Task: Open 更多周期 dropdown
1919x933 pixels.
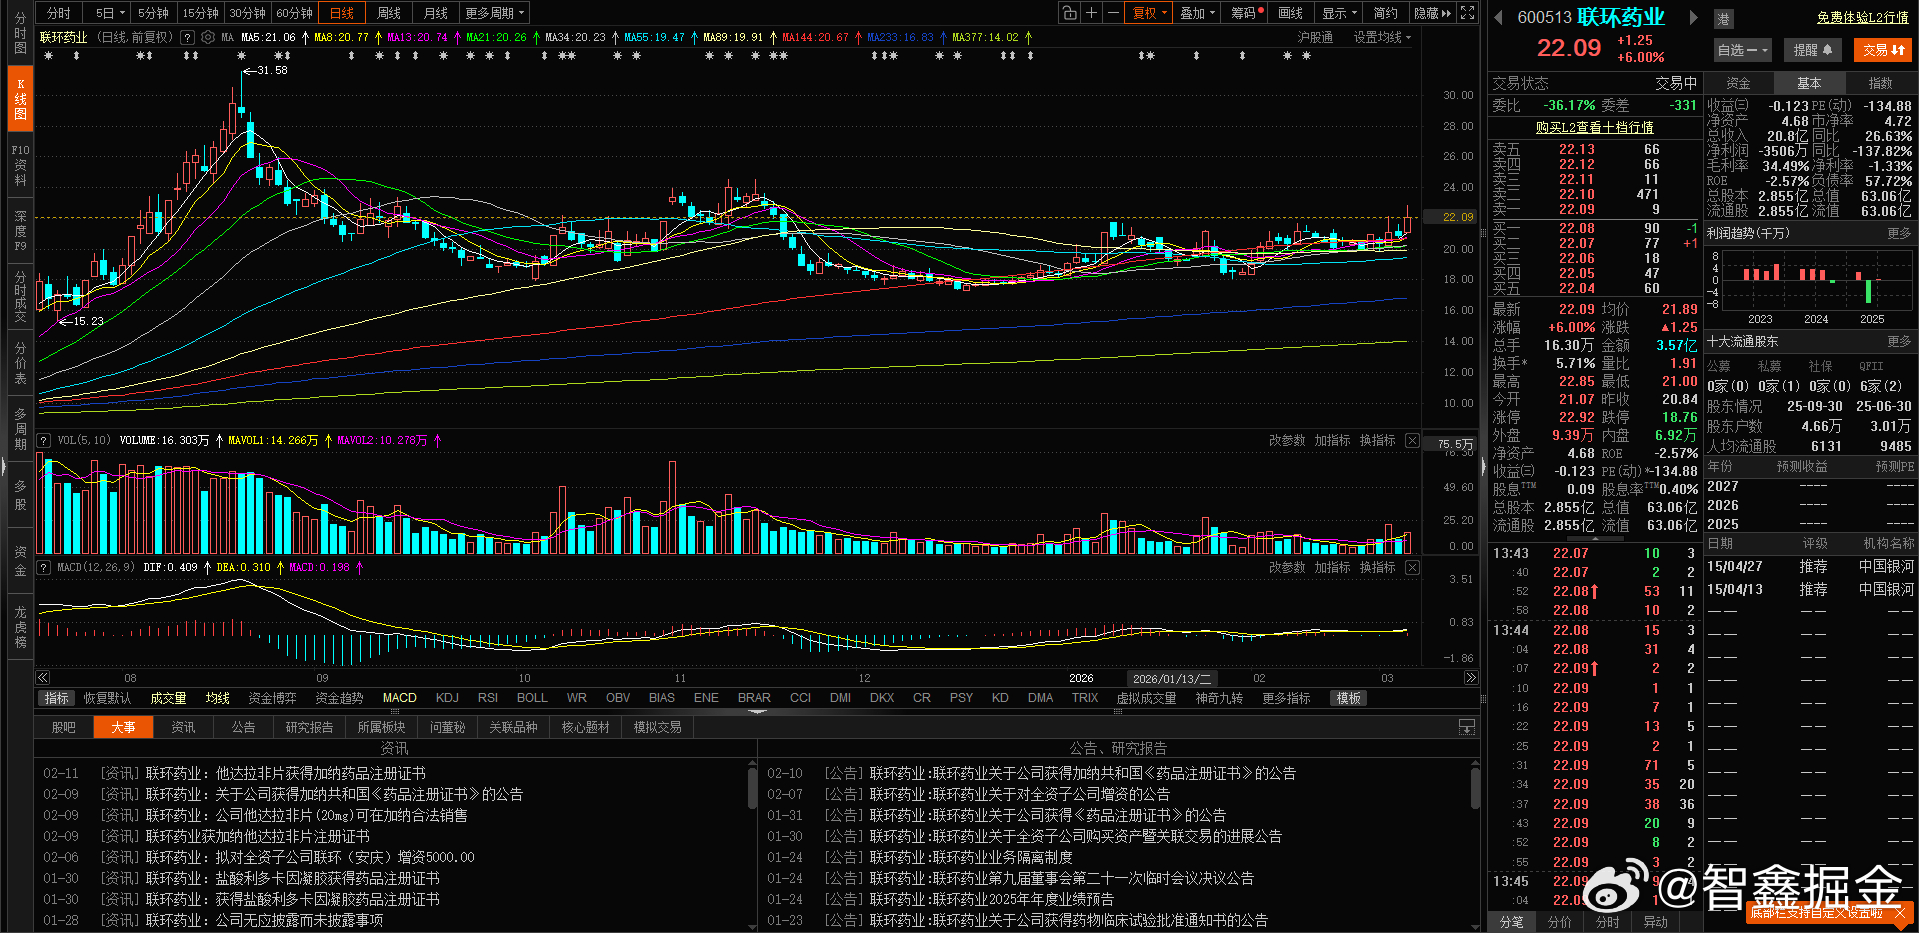Action: 494,13
